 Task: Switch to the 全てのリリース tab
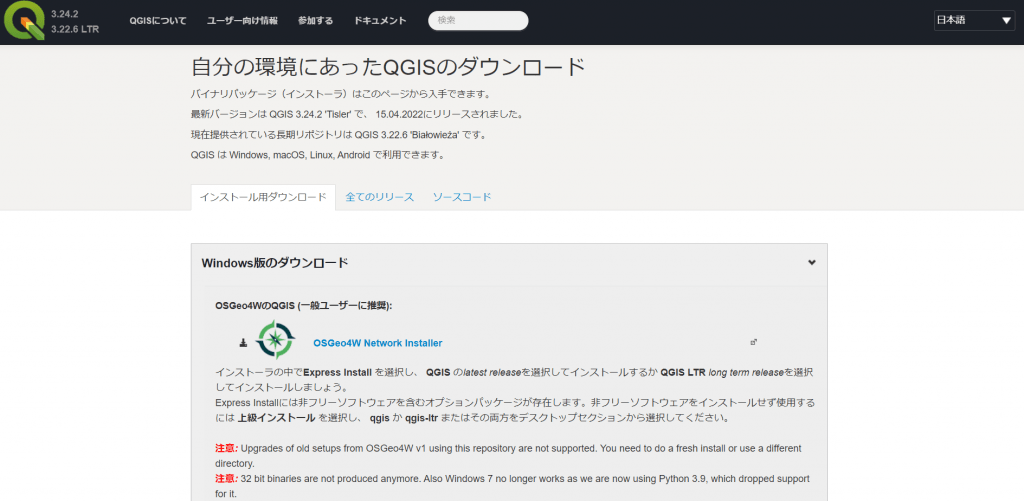379,197
